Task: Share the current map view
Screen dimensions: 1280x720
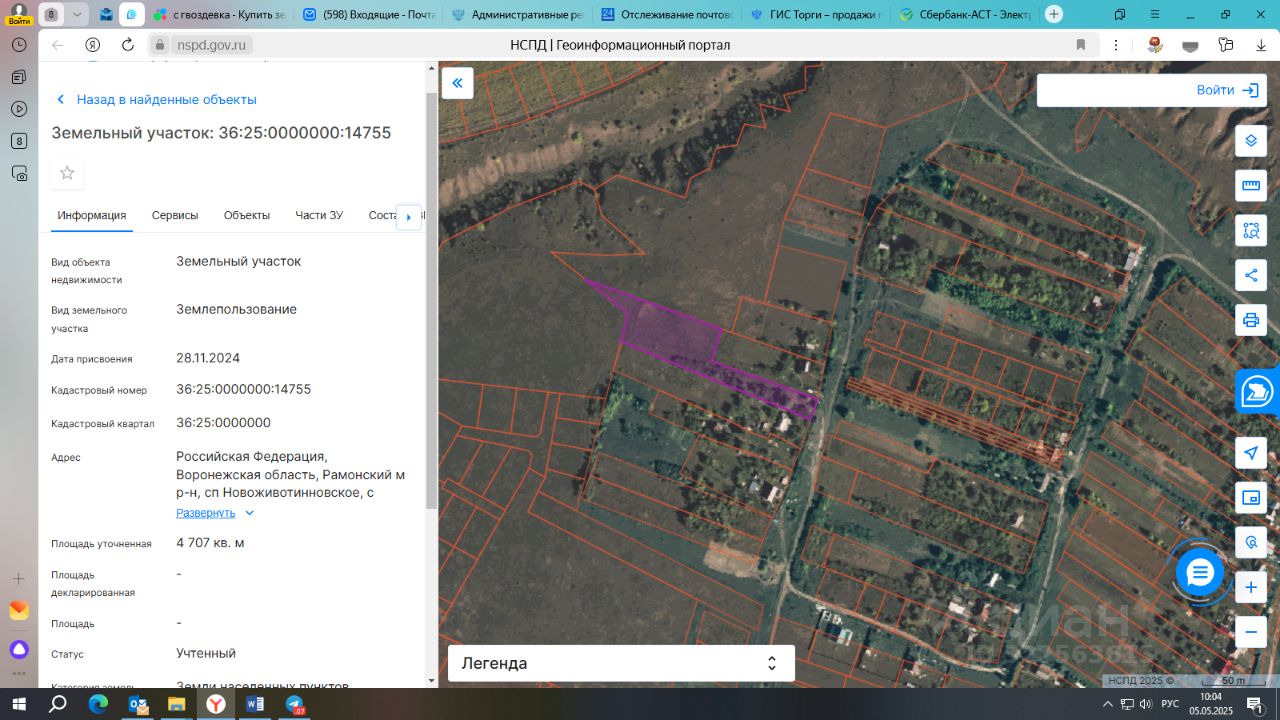Action: click(x=1251, y=275)
